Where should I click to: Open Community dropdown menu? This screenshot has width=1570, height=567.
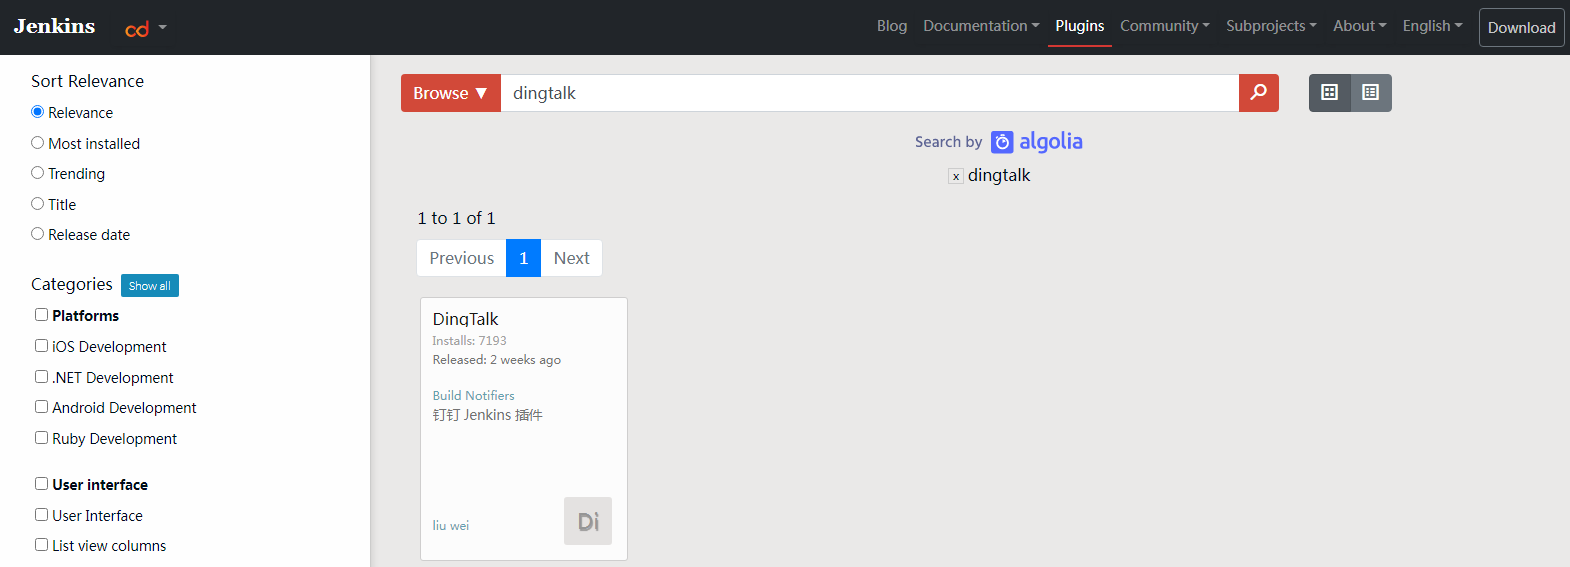pyautogui.click(x=1165, y=26)
